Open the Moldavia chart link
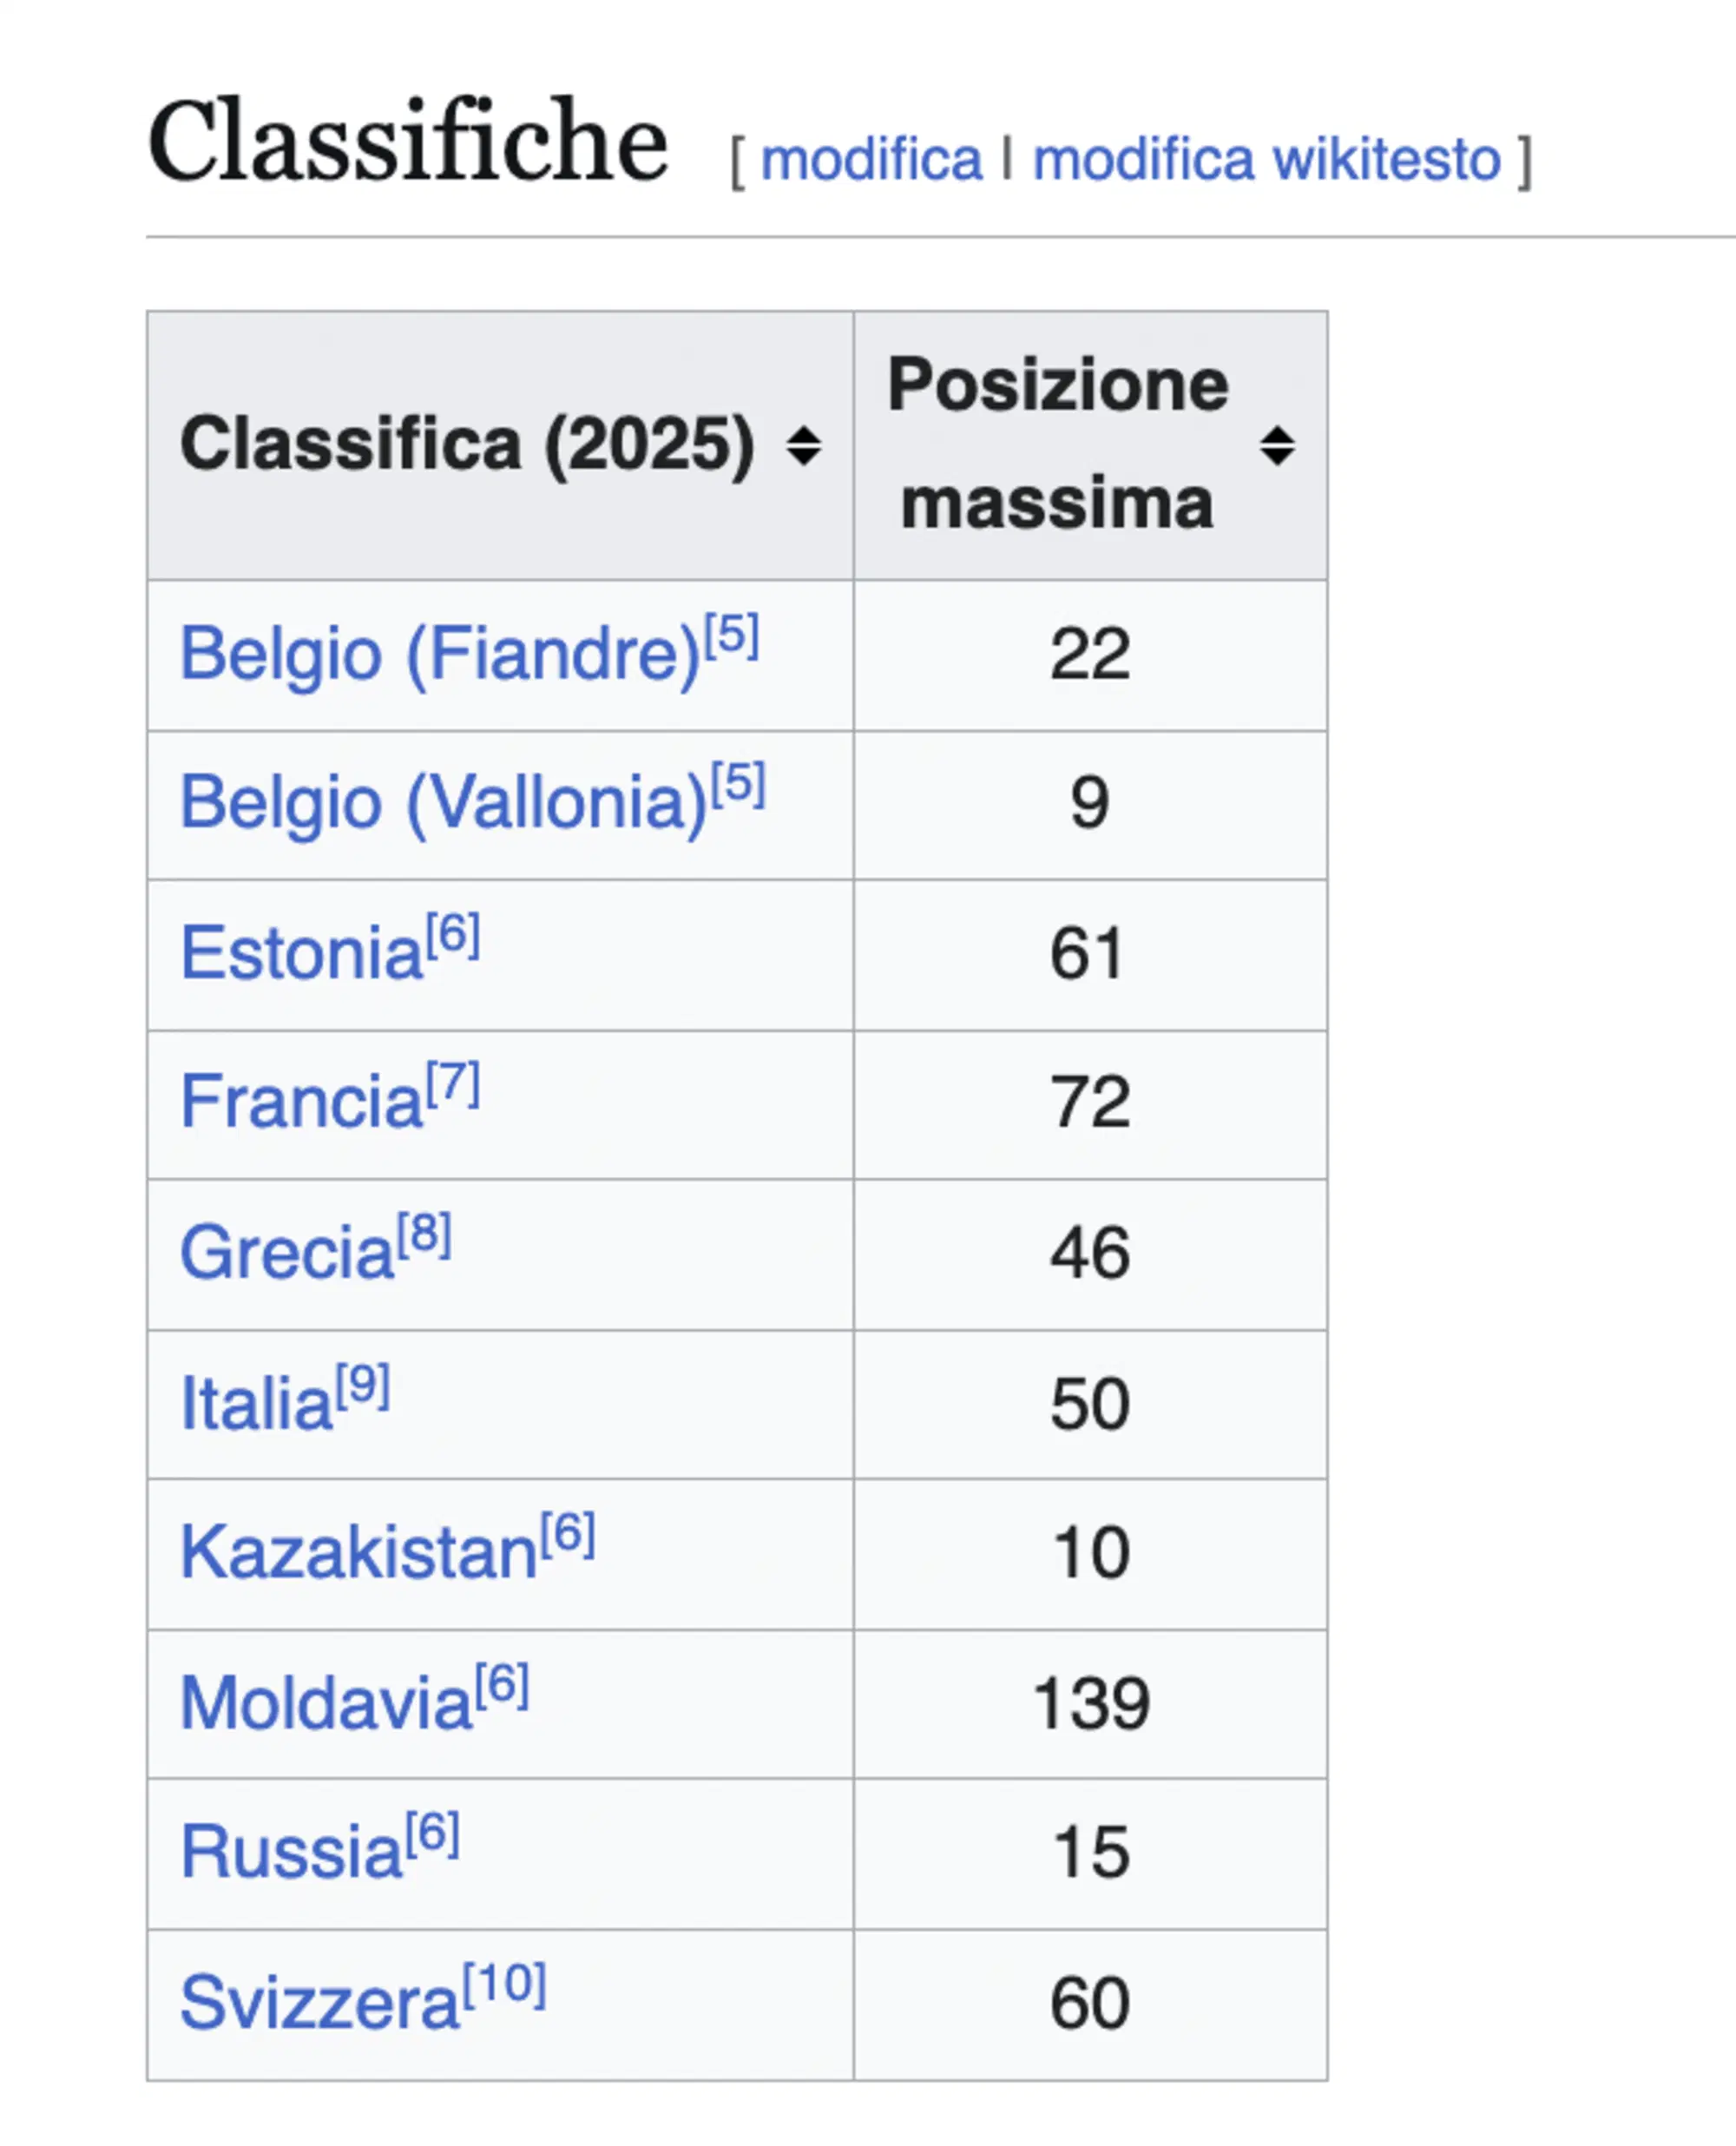This screenshot has height=2146, width=1736. tap(325, 1703)
